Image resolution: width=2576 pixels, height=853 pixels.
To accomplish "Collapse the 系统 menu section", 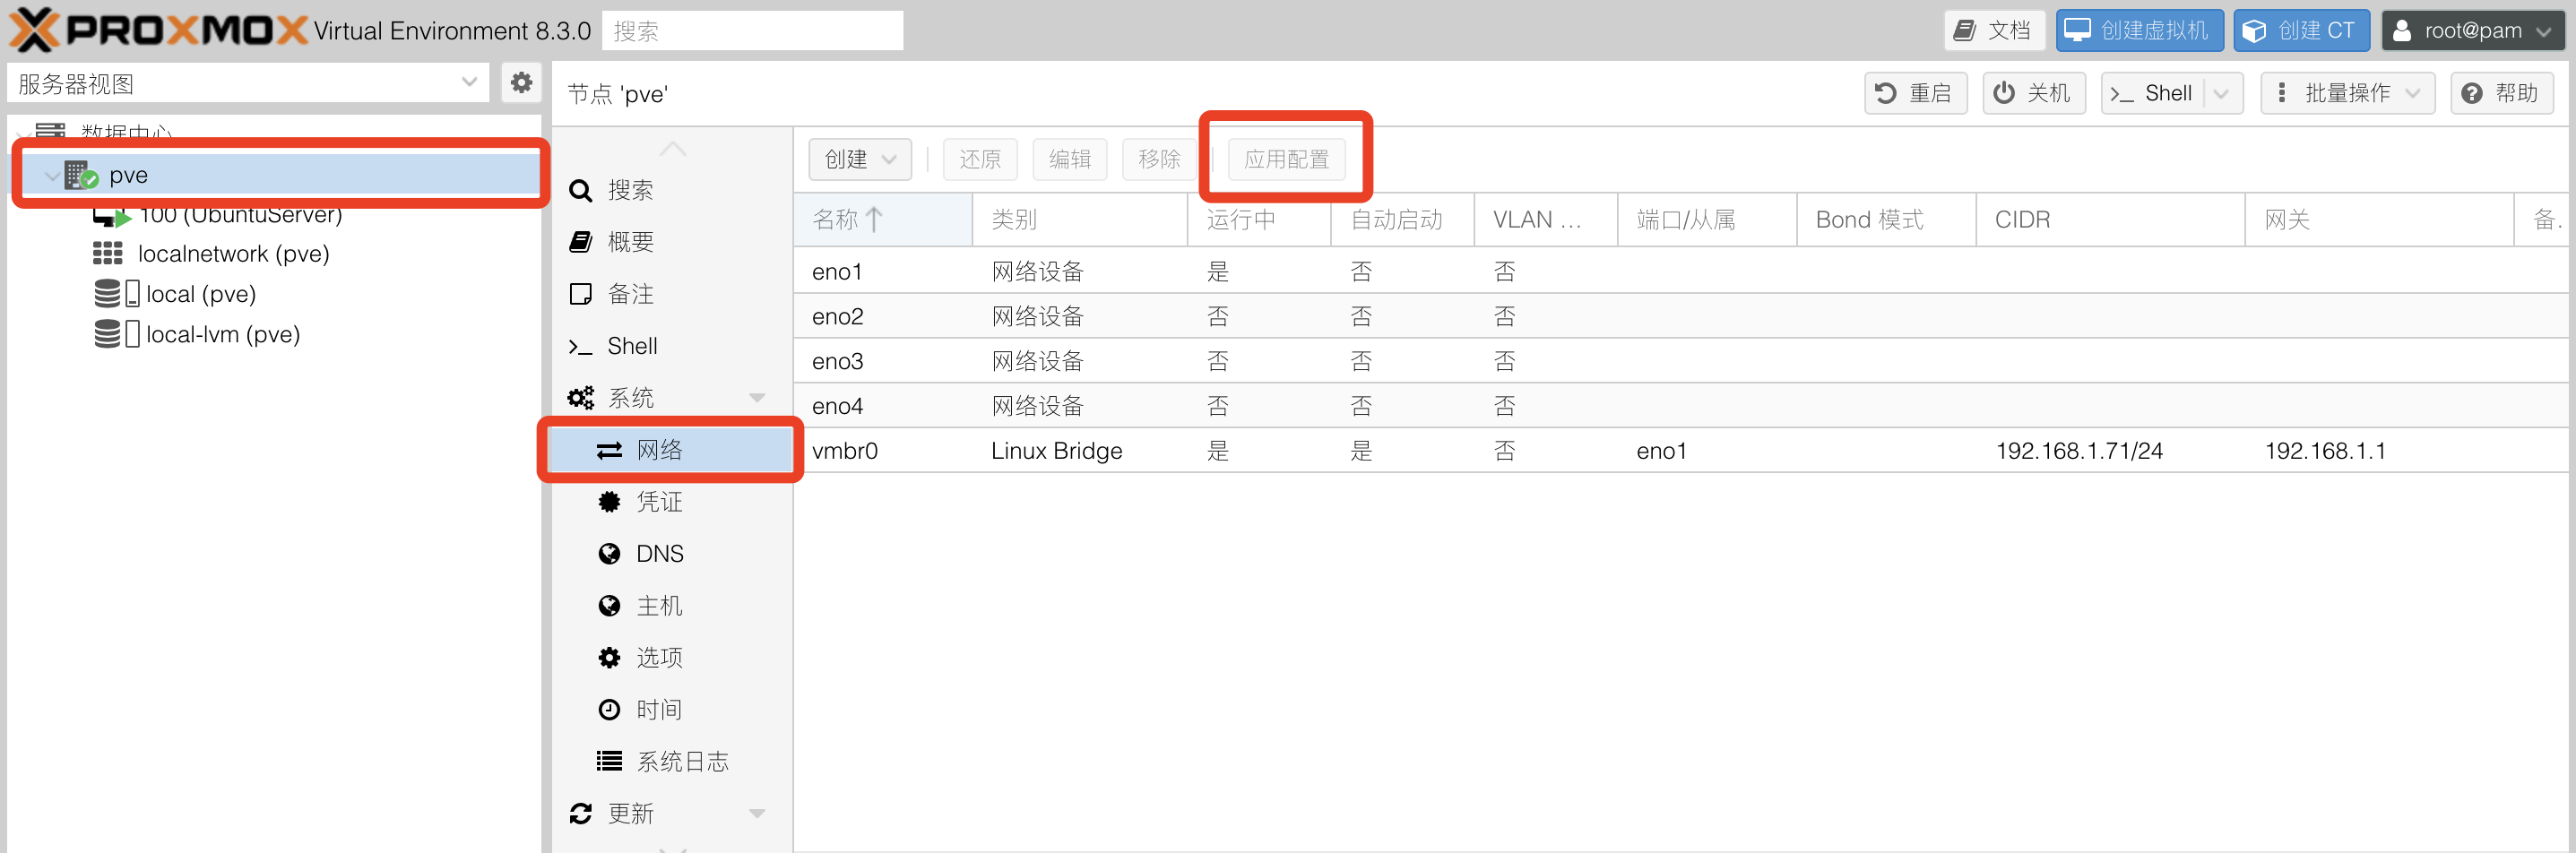I will point(757,398).
